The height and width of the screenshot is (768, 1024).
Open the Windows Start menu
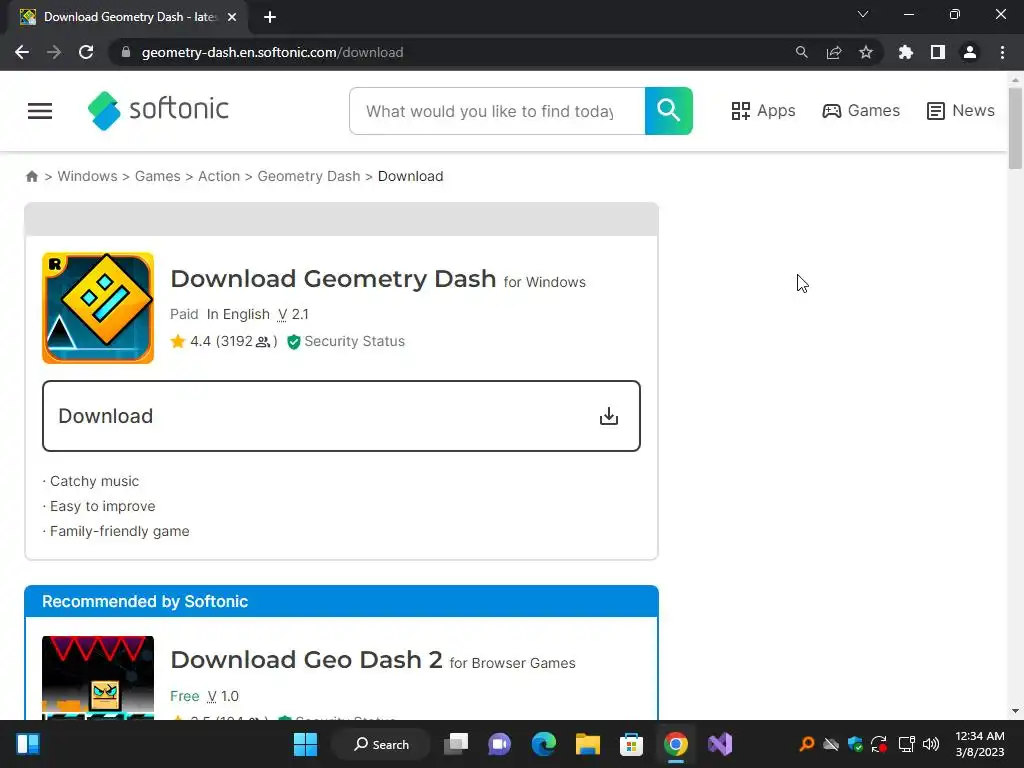305,744
